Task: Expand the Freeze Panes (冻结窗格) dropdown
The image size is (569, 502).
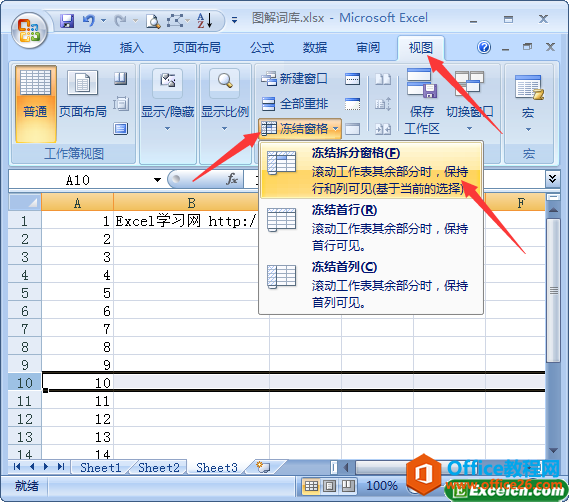Action: pyautogui.click(x=300, y=128)
